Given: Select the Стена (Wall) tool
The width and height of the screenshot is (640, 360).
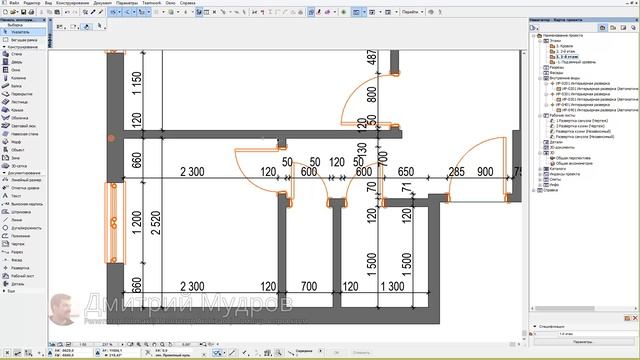Looking at the screenshot, I should pyautogui.click(x=23, y=54).
